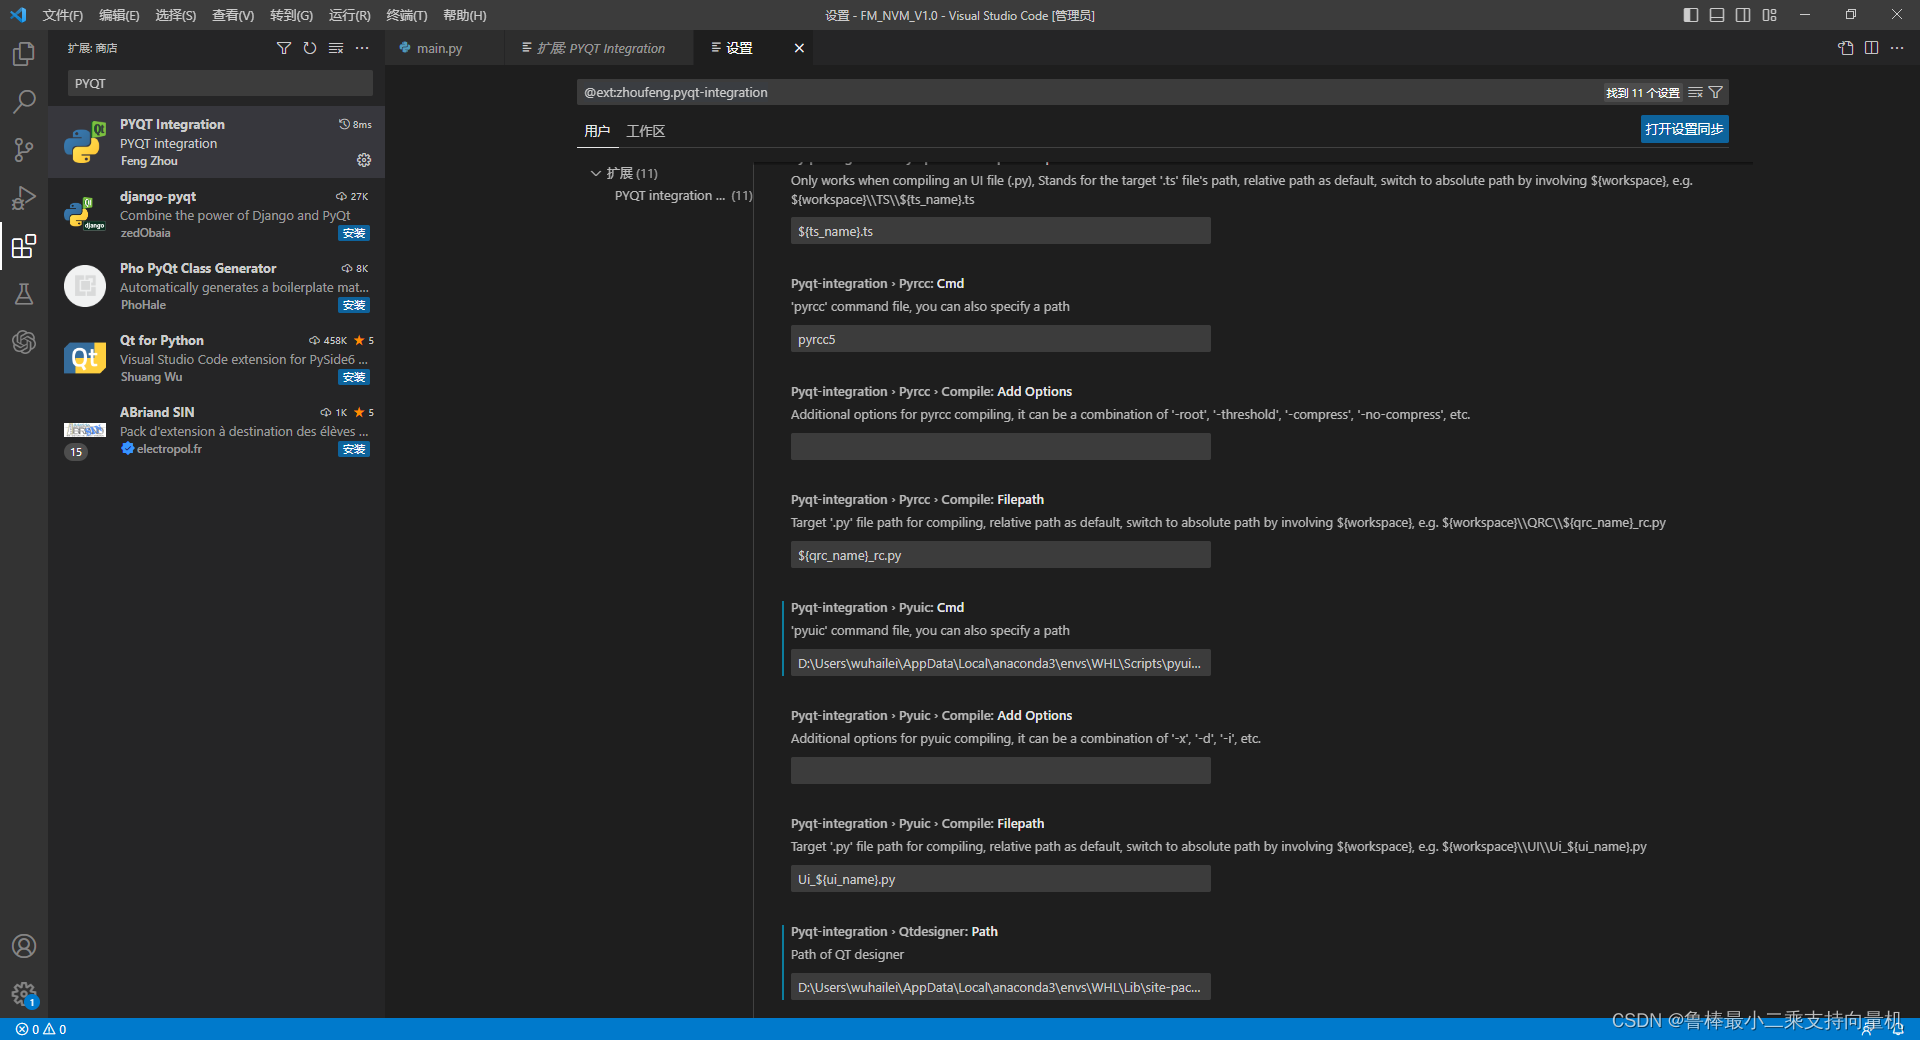Open settings JSON file icon
The image size is (1920, 1040).
[1846, 48]
